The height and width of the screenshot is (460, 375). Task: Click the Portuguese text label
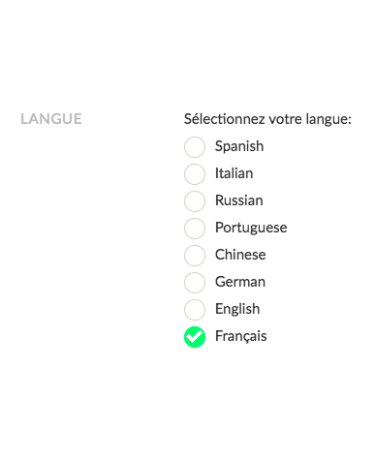point(251,228)
